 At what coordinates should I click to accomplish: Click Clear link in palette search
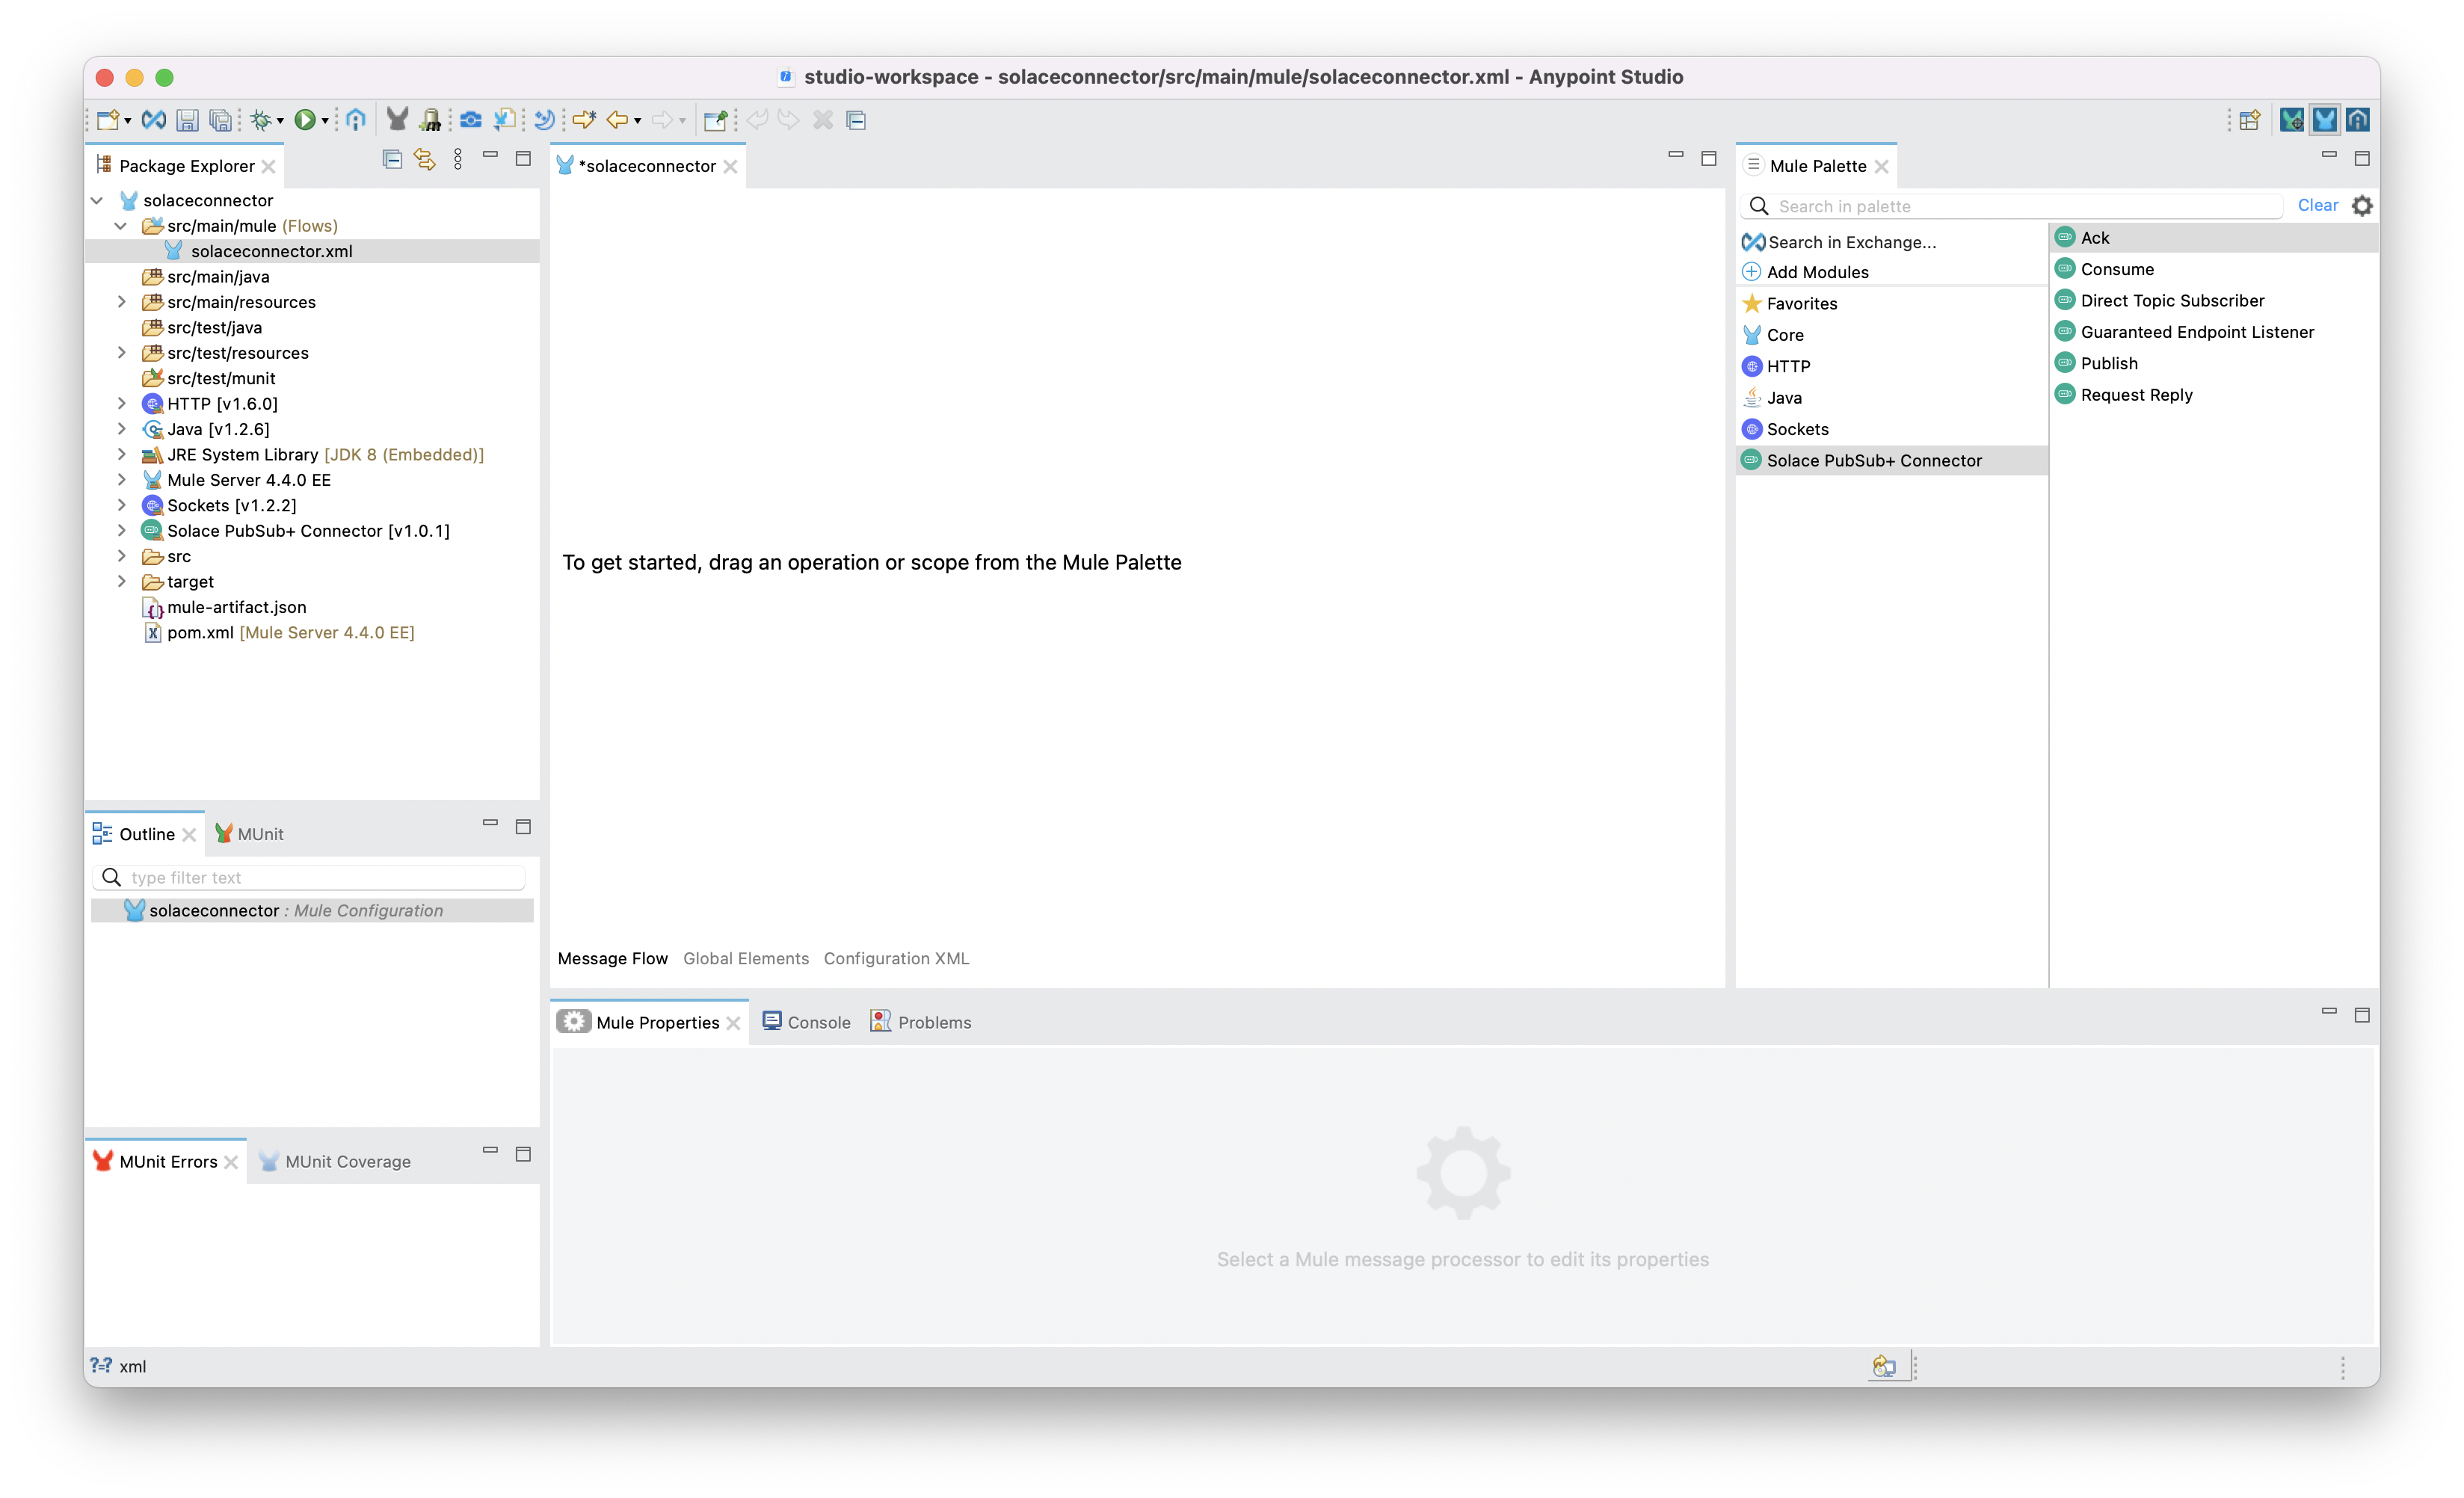point(2317,205)
